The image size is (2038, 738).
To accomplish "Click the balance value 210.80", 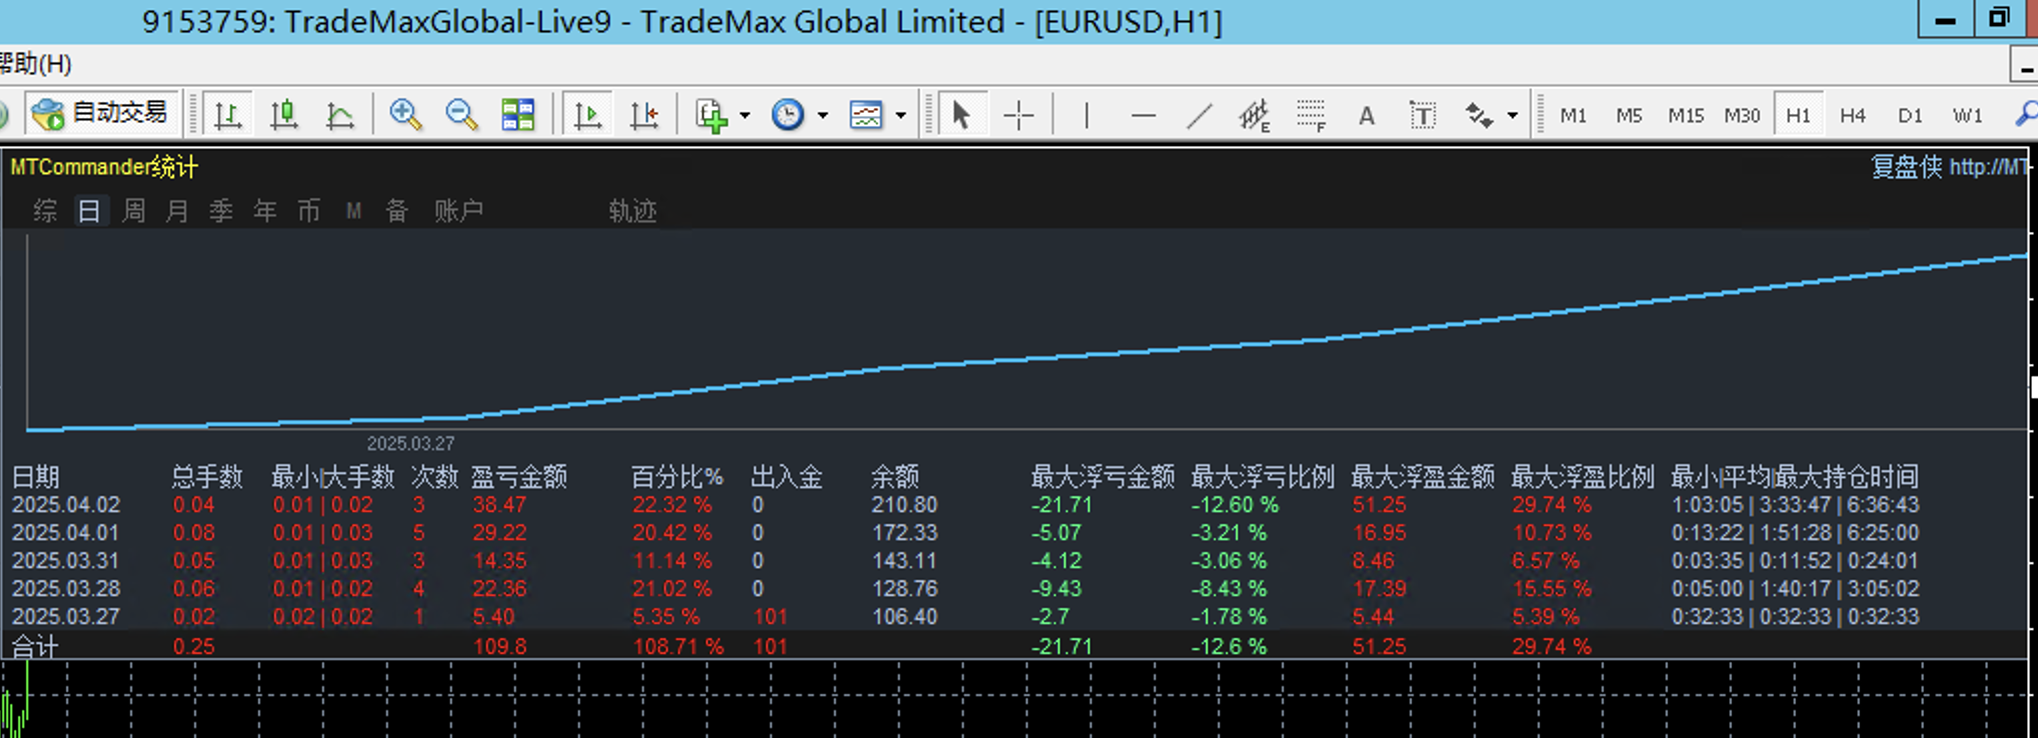I will click(x=905, y=505).
